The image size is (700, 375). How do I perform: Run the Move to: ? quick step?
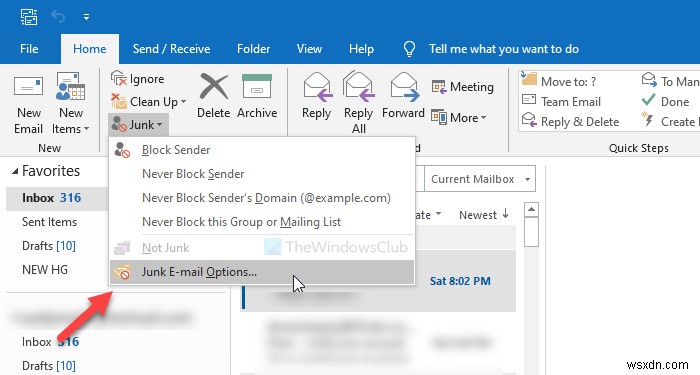(x=559, y=81)
